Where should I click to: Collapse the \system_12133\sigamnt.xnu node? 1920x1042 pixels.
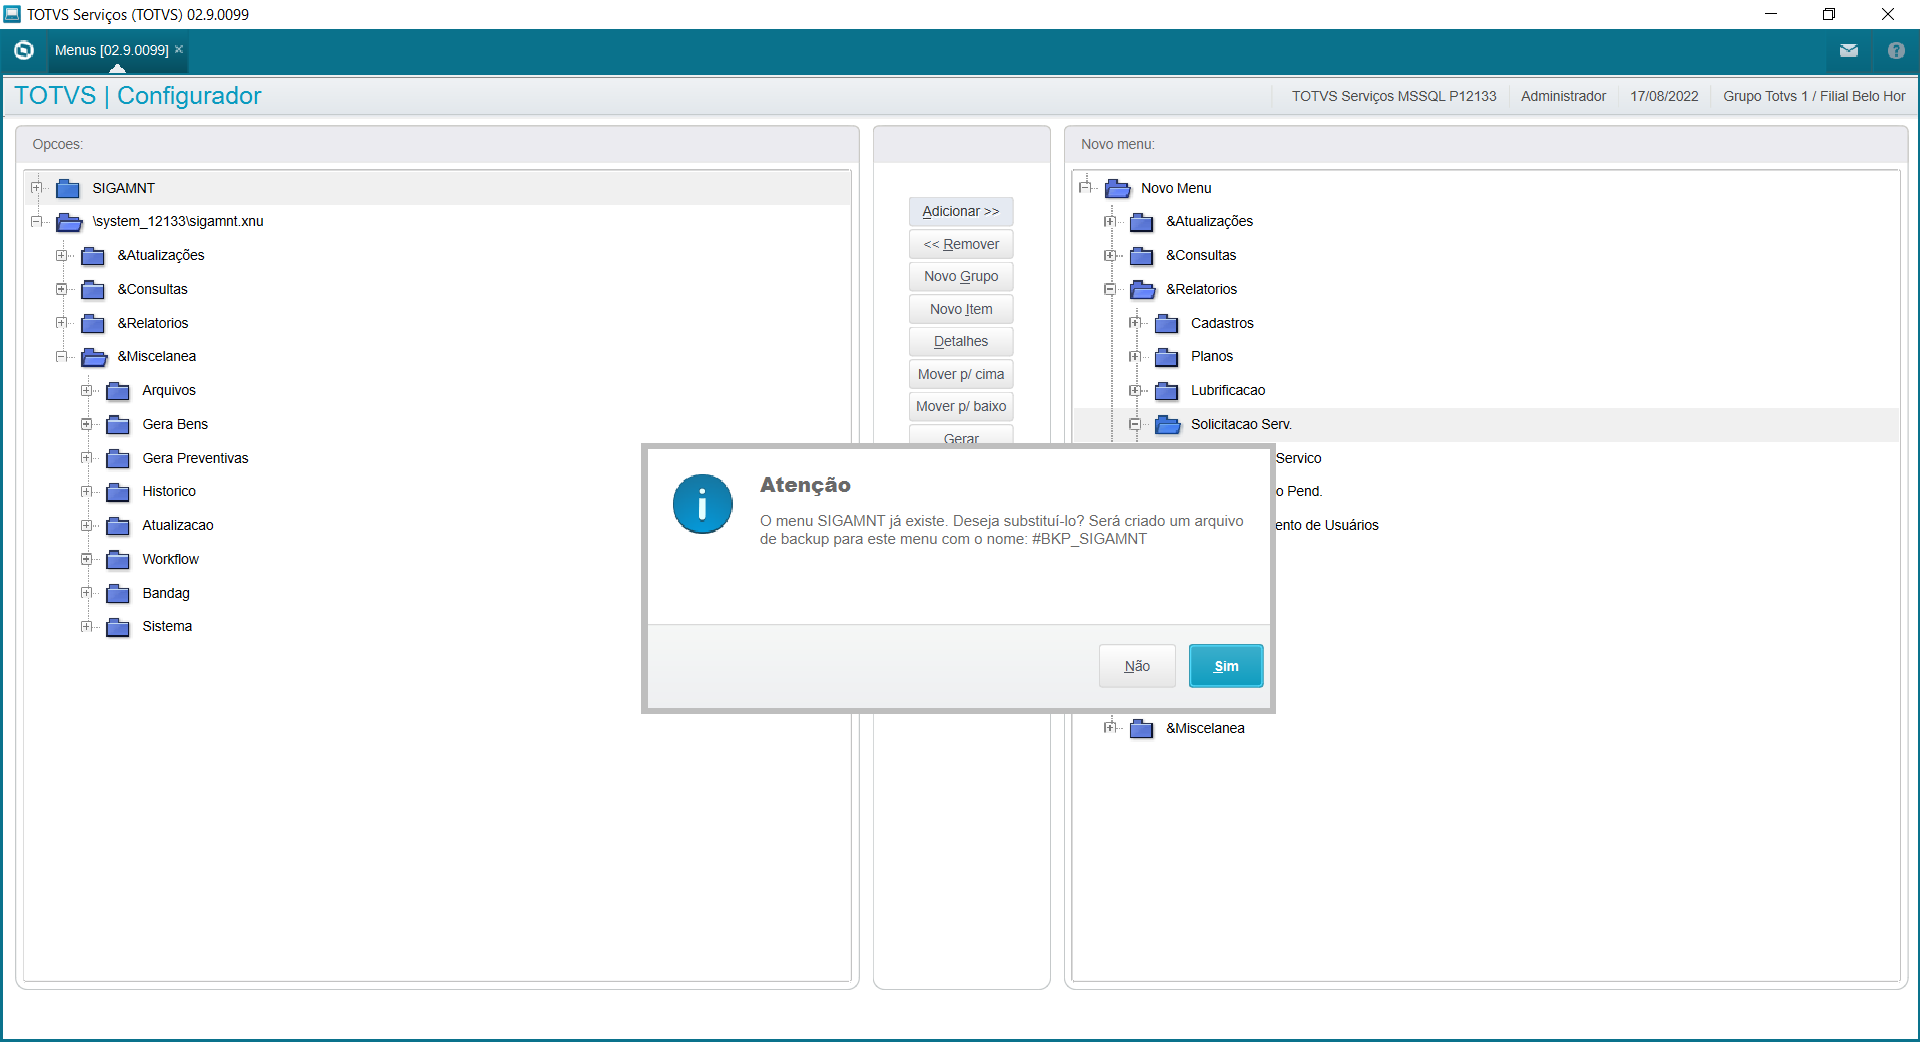37,221
